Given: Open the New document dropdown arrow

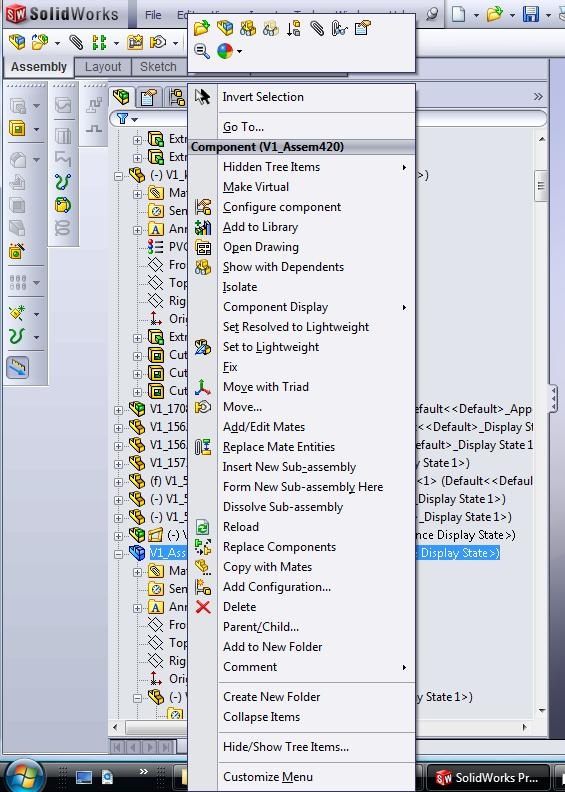Looking at the screenshot, I should (476, 15).
